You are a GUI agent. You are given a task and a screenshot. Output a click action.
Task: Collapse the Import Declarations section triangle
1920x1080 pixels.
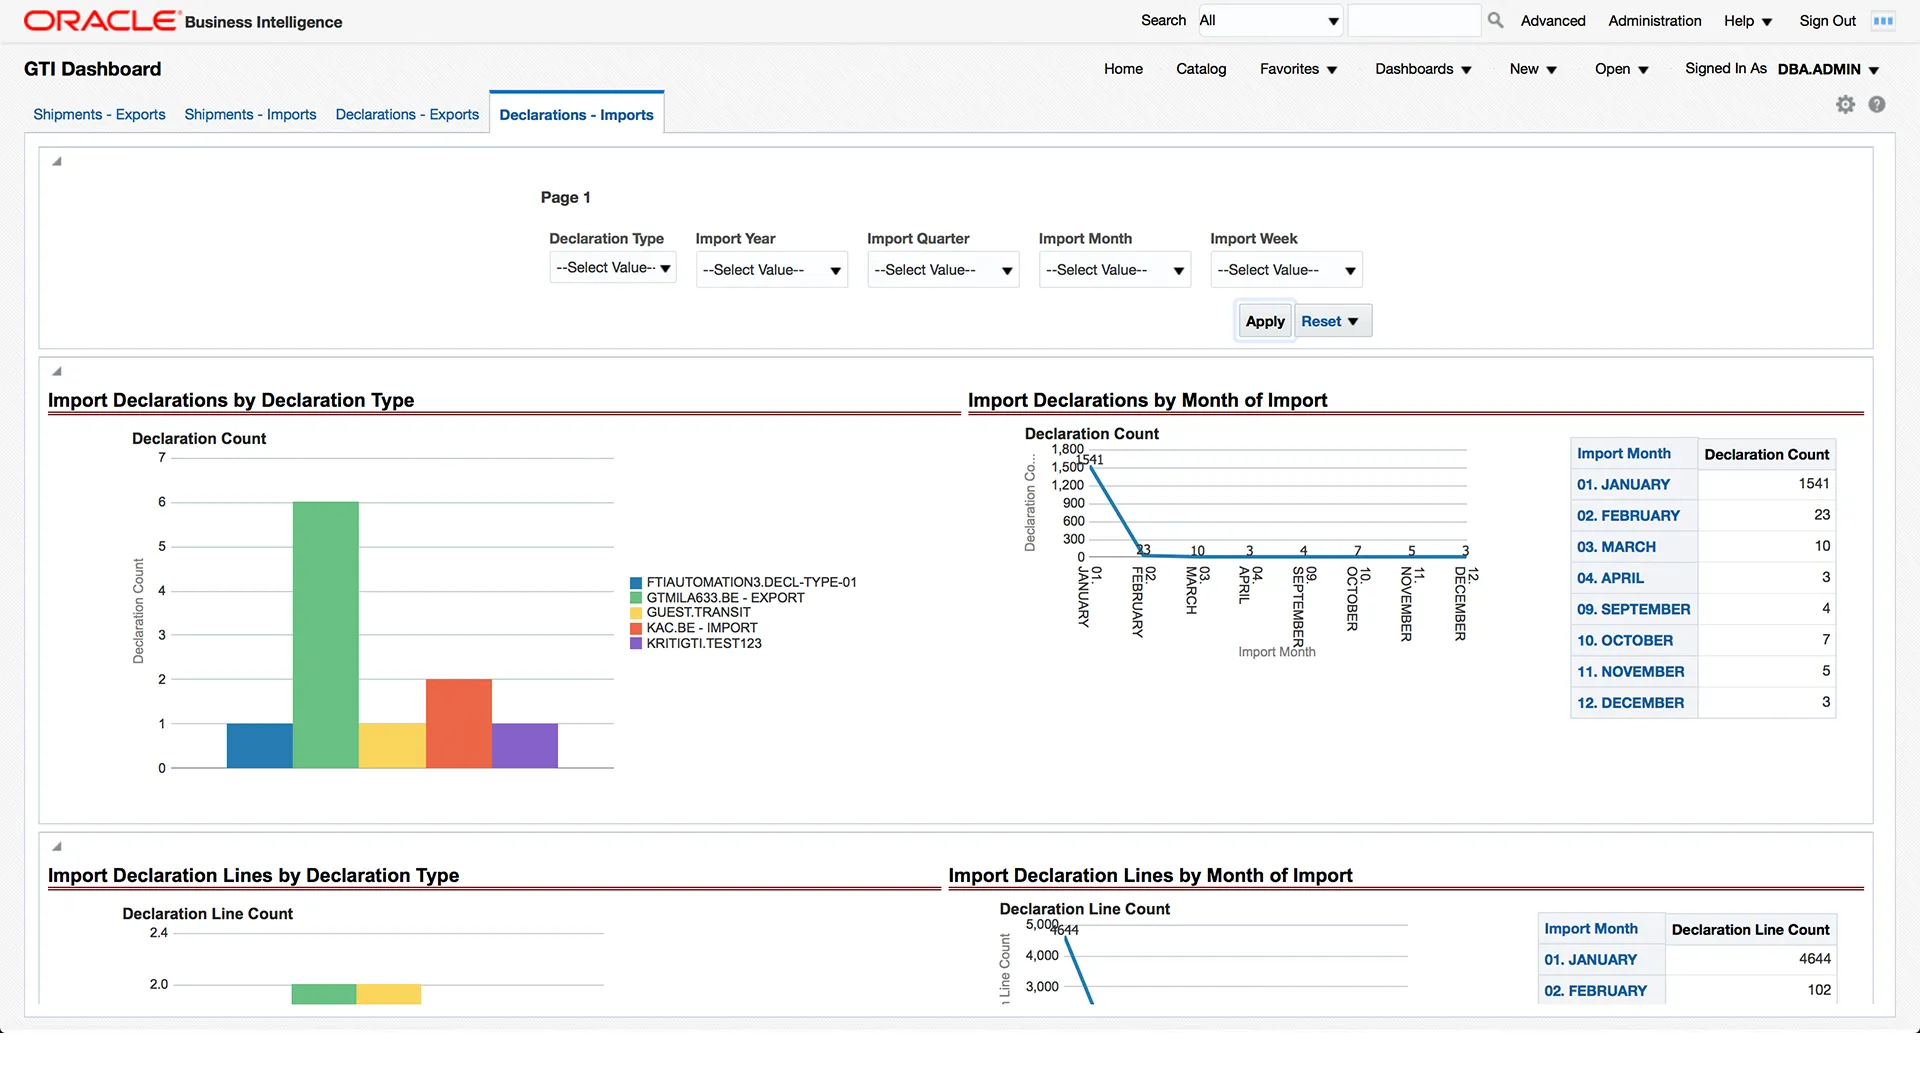point(57,372)
